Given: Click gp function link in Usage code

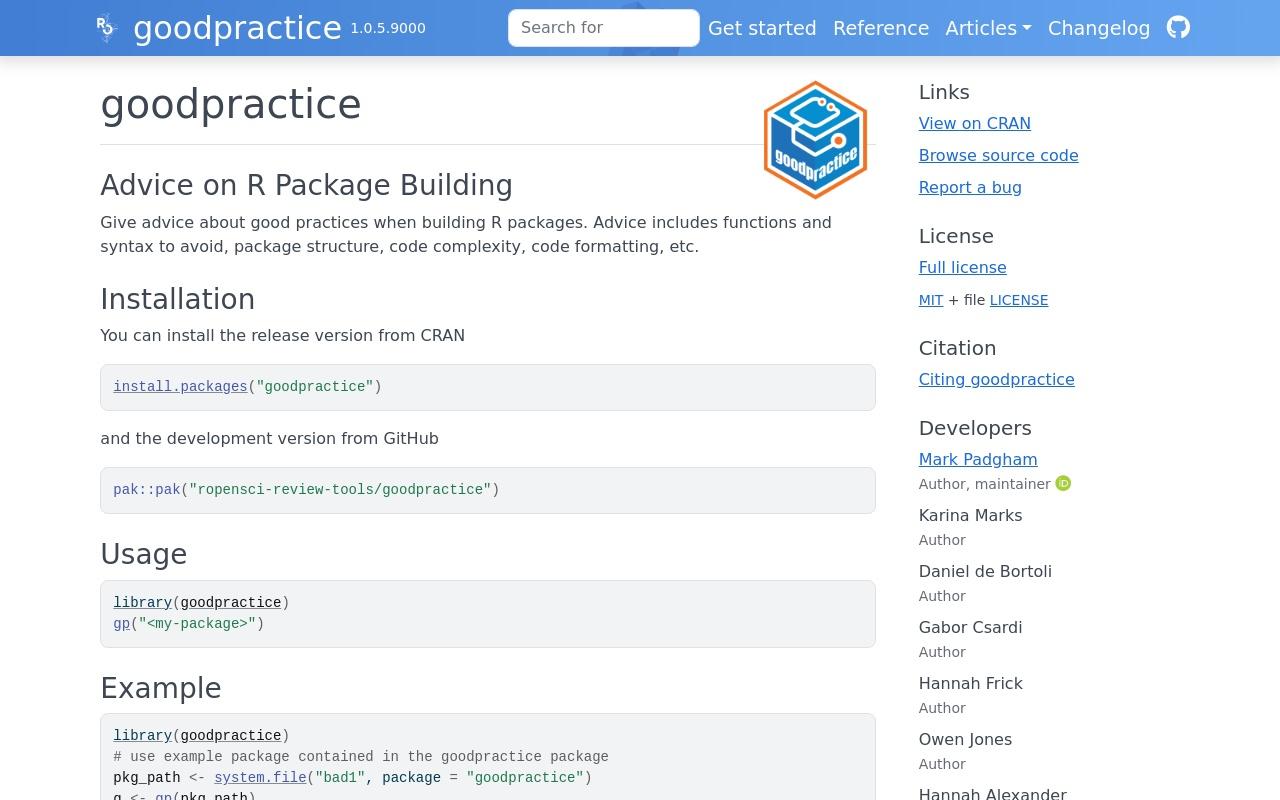Looking at the screenshot, I should coord(121,624).
